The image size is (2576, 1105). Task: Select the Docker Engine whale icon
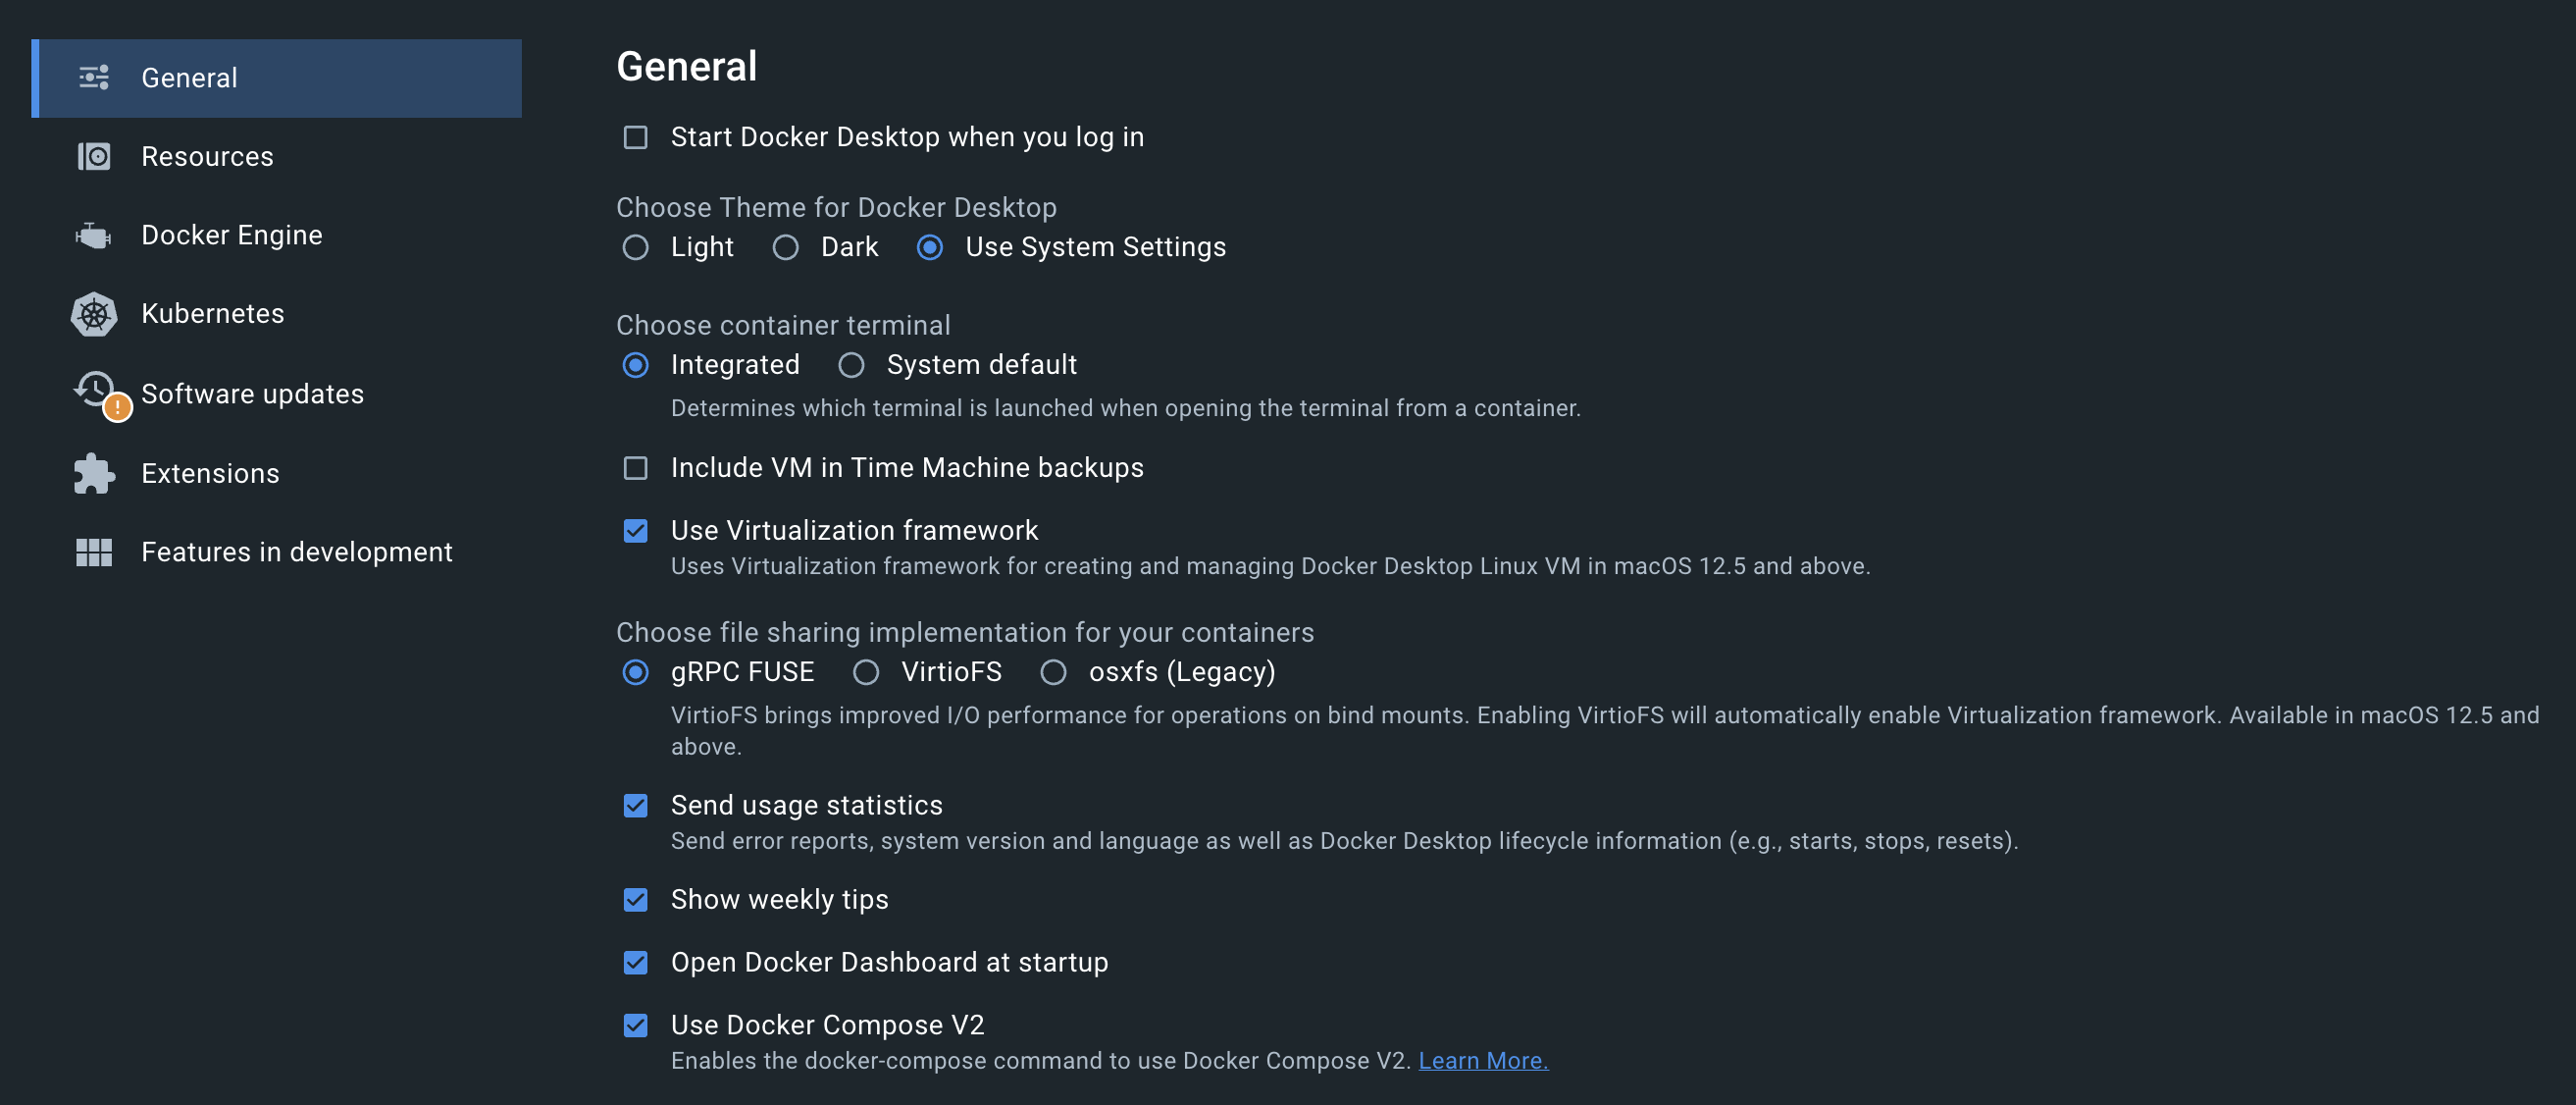pyautogui.click(x=93, y=235)
